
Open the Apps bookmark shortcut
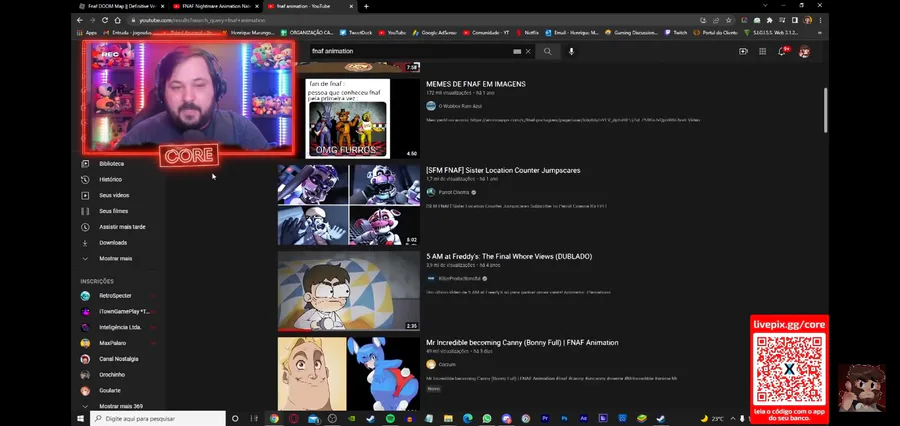point(87,33)
